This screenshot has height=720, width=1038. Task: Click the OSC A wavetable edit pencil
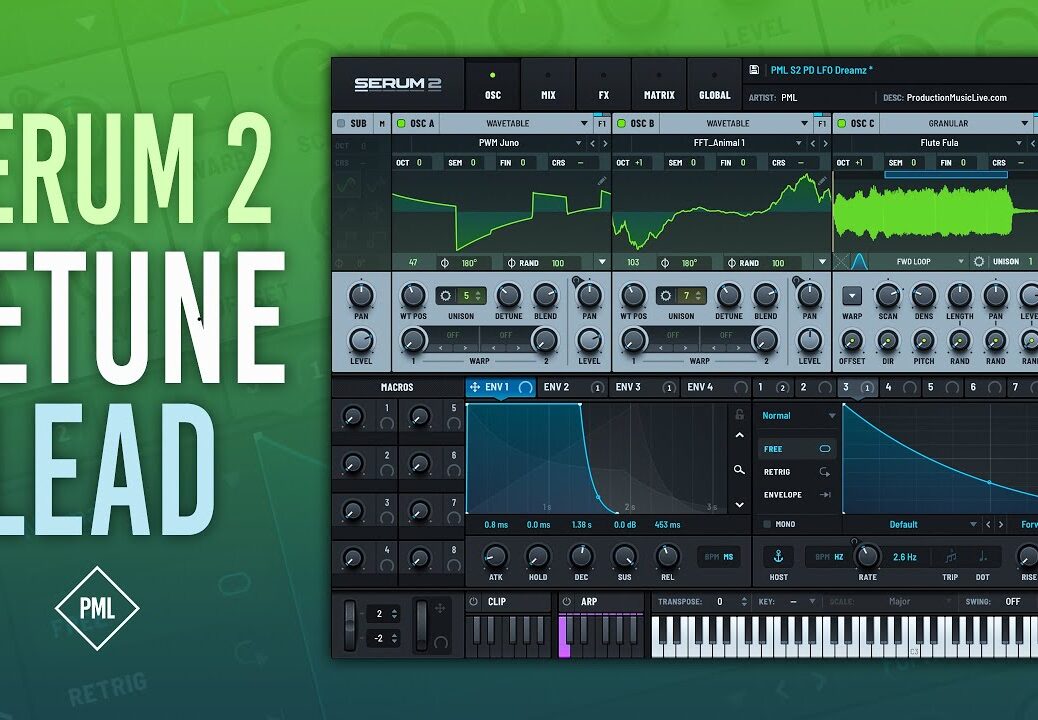point(602,181)
